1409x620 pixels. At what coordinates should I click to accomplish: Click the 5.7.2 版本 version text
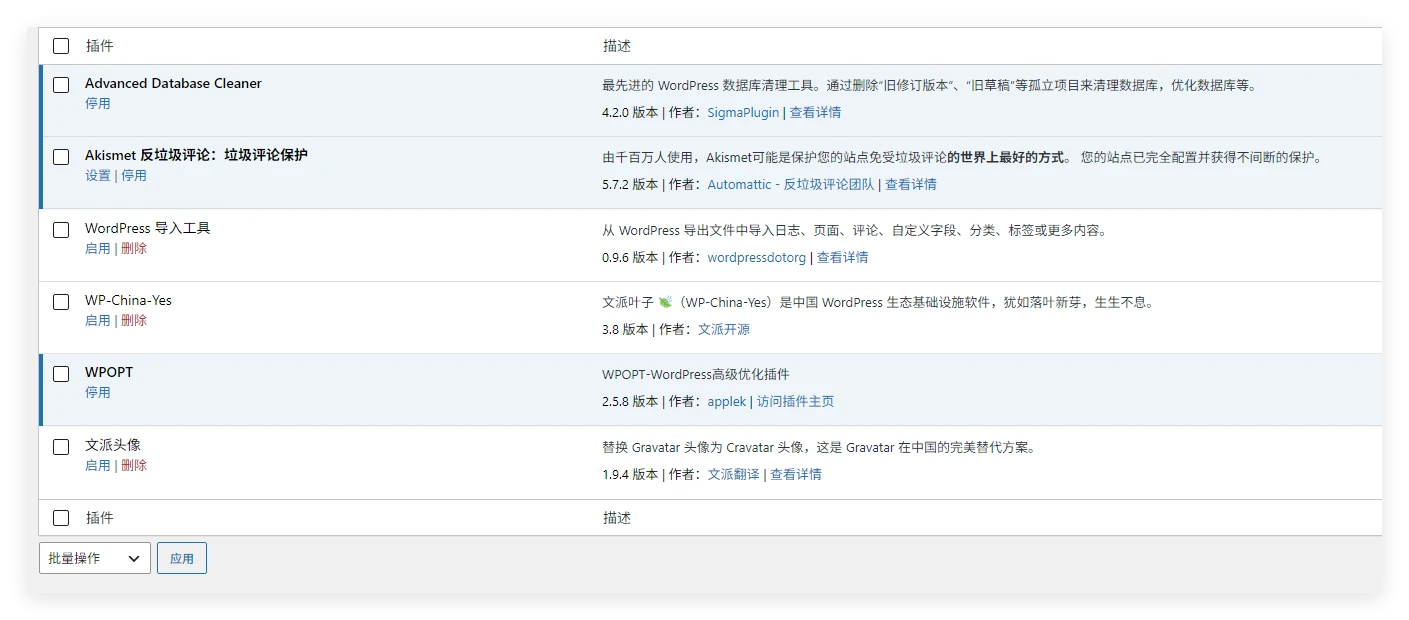click(x=630, y=184)
